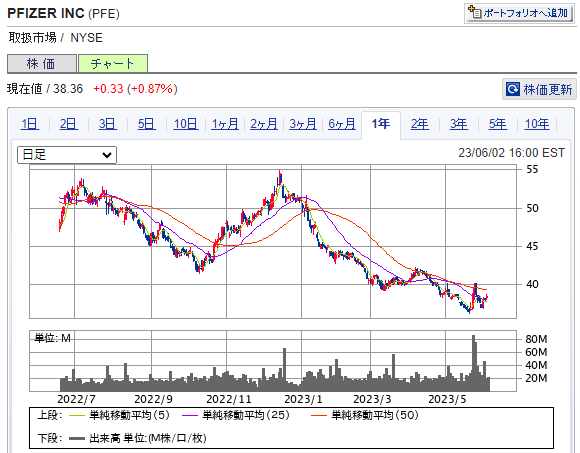Viewport: 580px width, 453px height.
Task: Click the 80M volume axis label
Action: point(536,339)
